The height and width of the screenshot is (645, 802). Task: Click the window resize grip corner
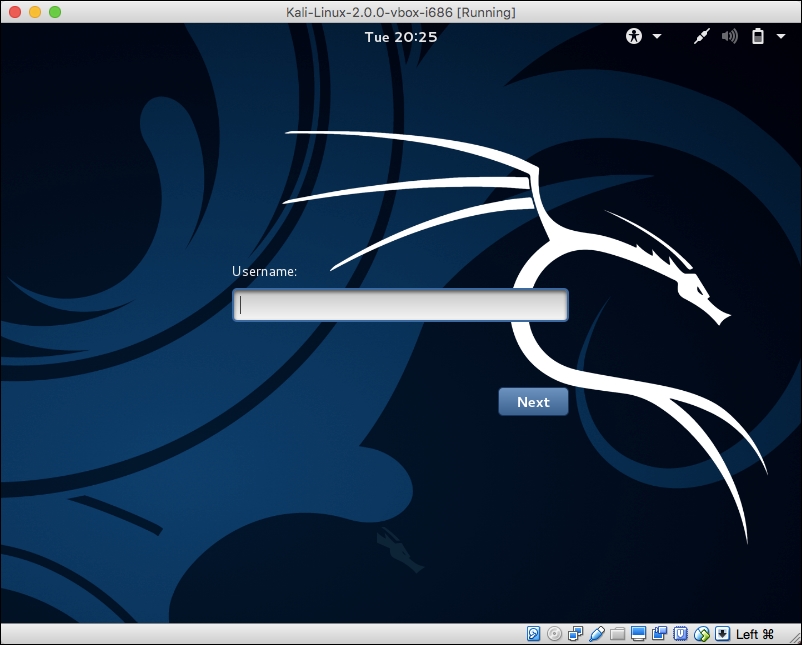[795, 638]
